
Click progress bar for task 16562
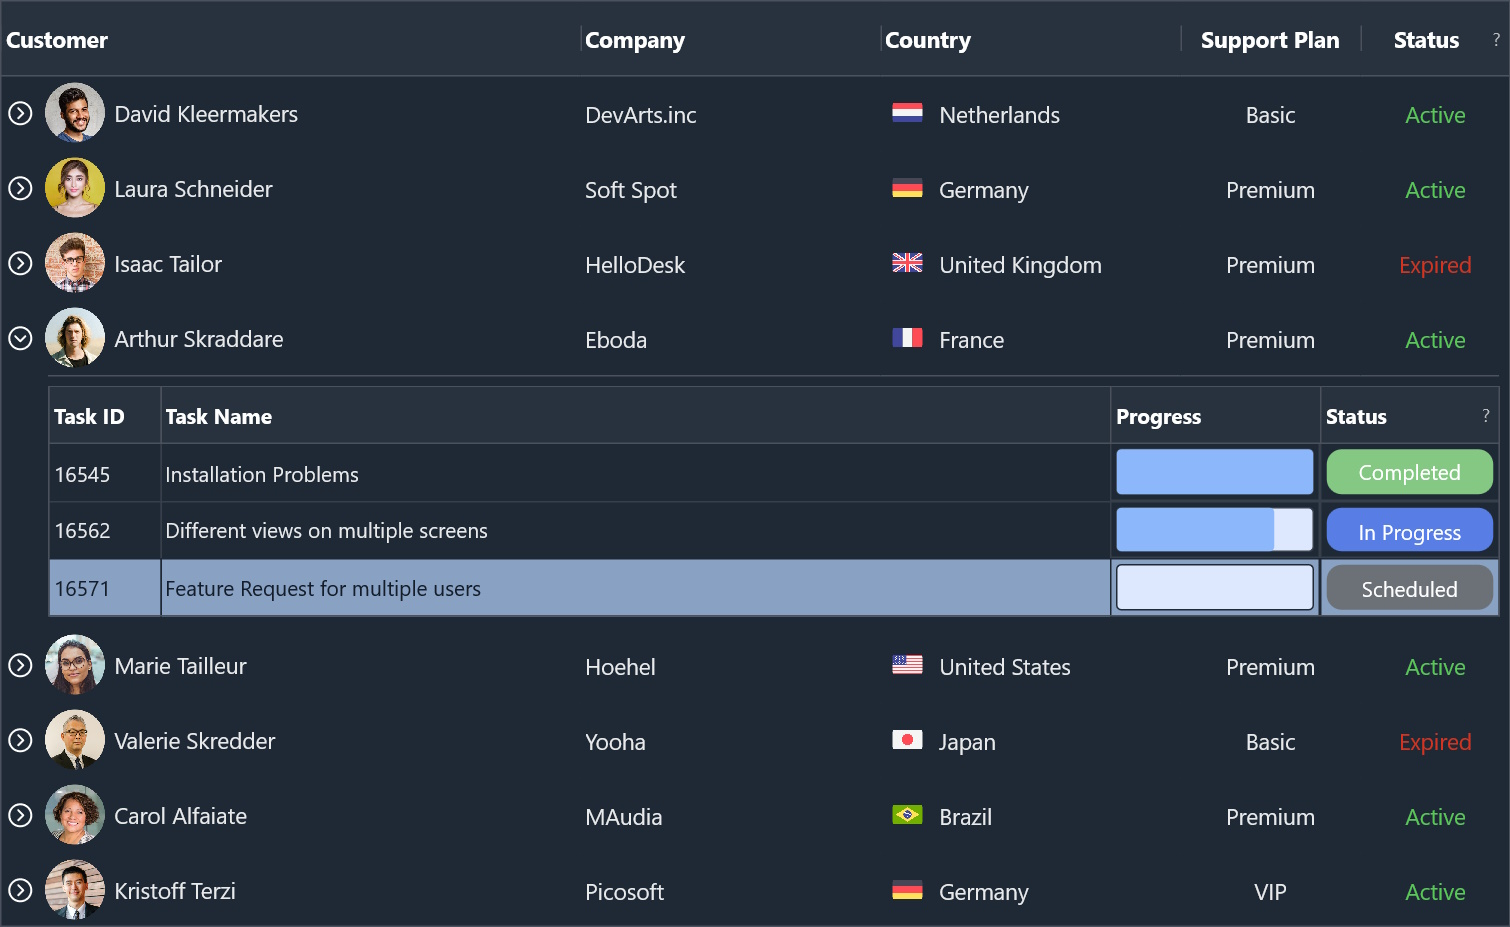click(x=1214, y=530)
